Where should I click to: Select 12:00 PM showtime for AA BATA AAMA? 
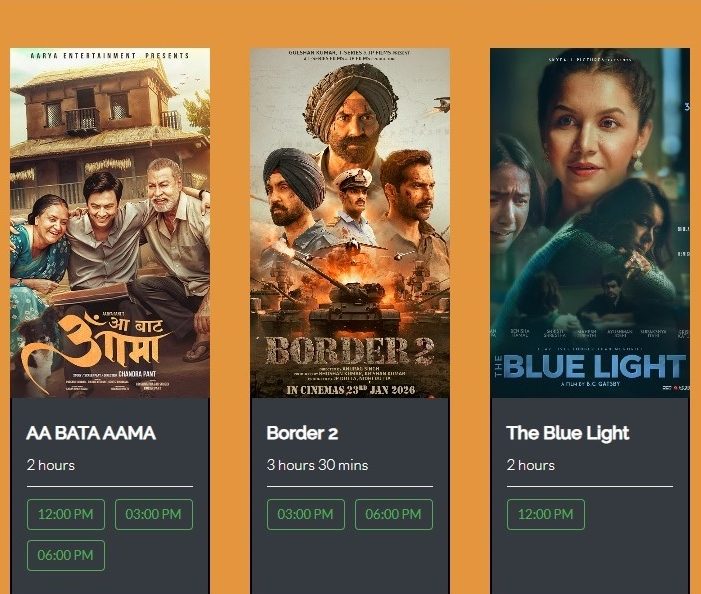tap(66, 514)
